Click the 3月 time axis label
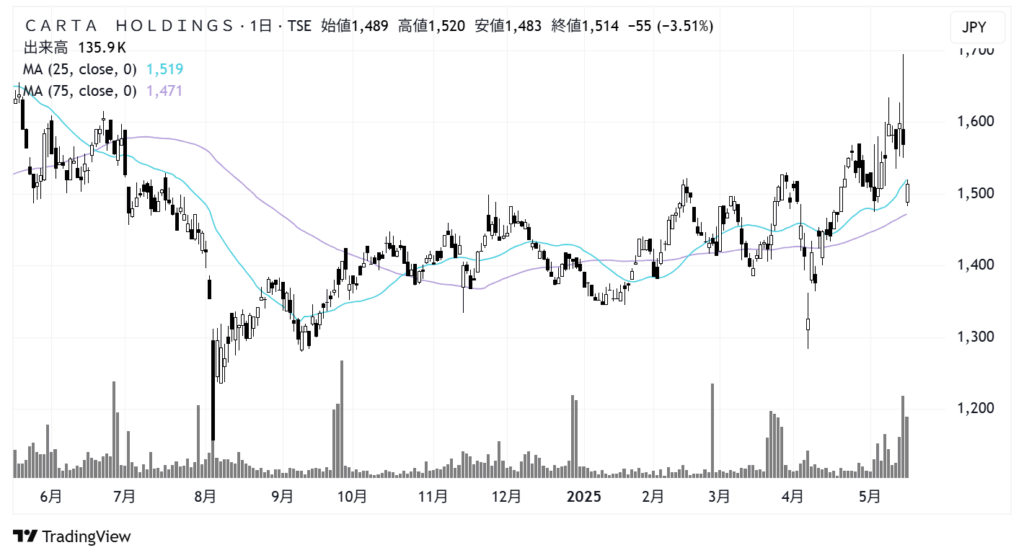Screen dimensions: 1024x558 719,497
